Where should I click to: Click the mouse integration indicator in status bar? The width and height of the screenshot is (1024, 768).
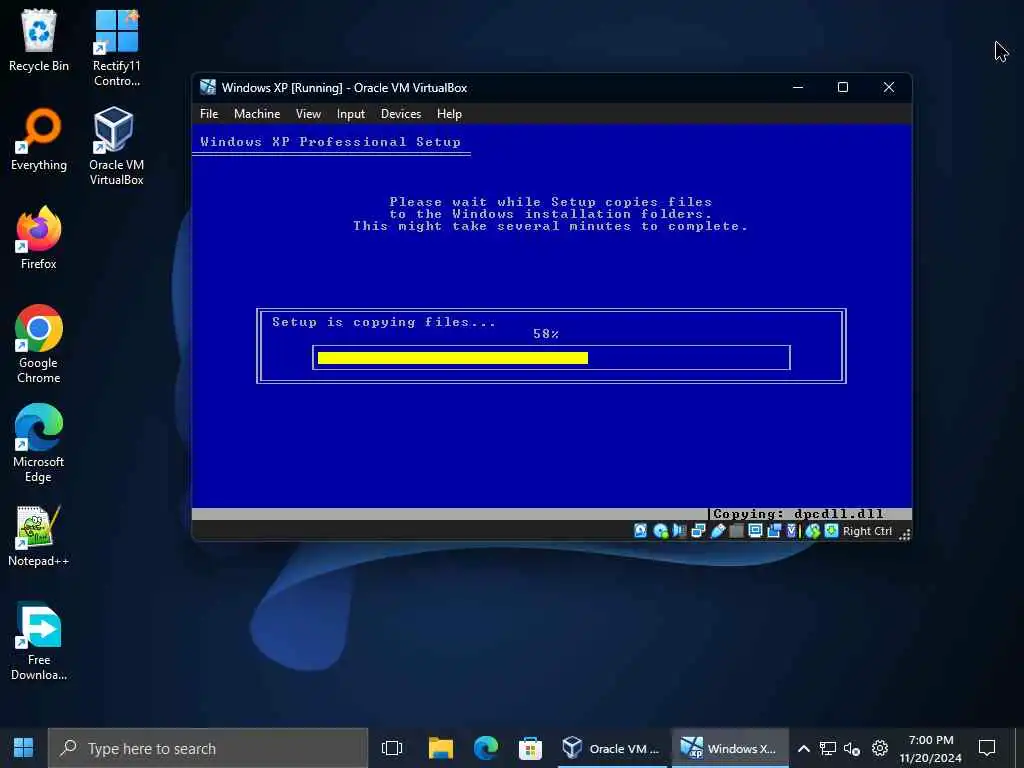coord(812,531)
